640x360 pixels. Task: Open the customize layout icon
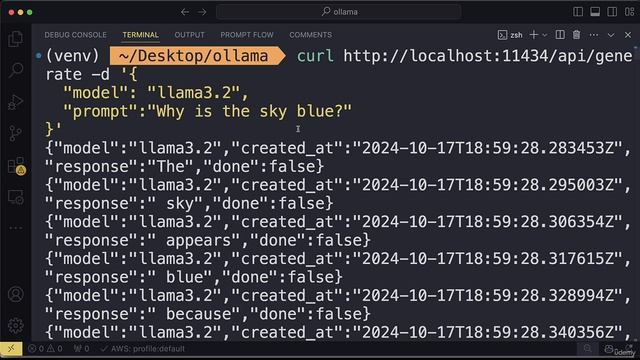tap(629, 12)
